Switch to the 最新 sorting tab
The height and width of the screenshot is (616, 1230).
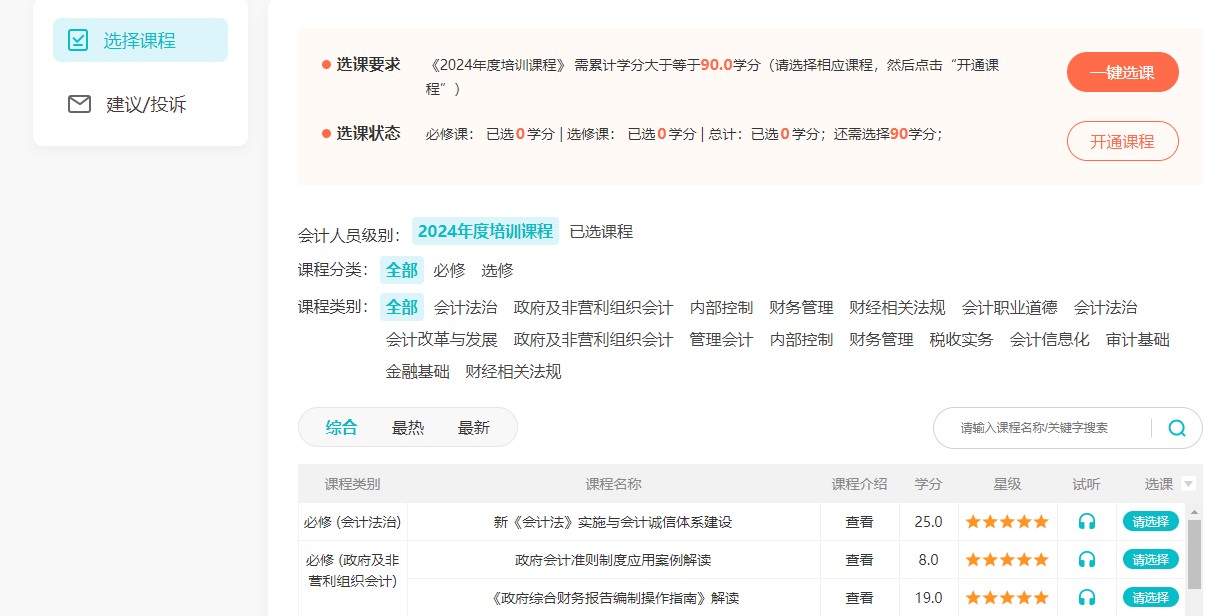(472, 426)
